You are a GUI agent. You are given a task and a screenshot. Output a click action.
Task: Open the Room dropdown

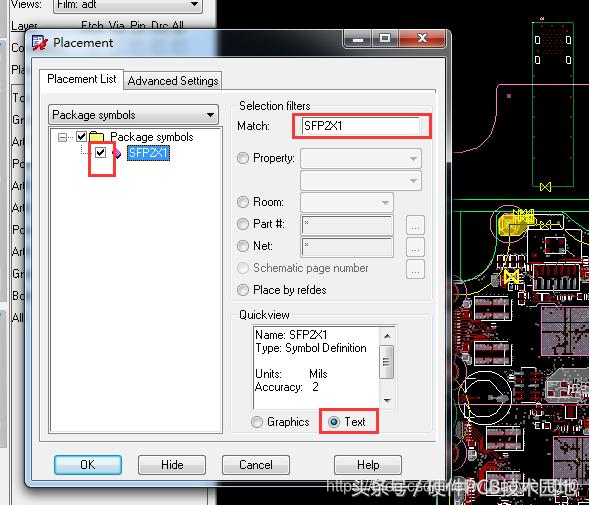point(347,203)
